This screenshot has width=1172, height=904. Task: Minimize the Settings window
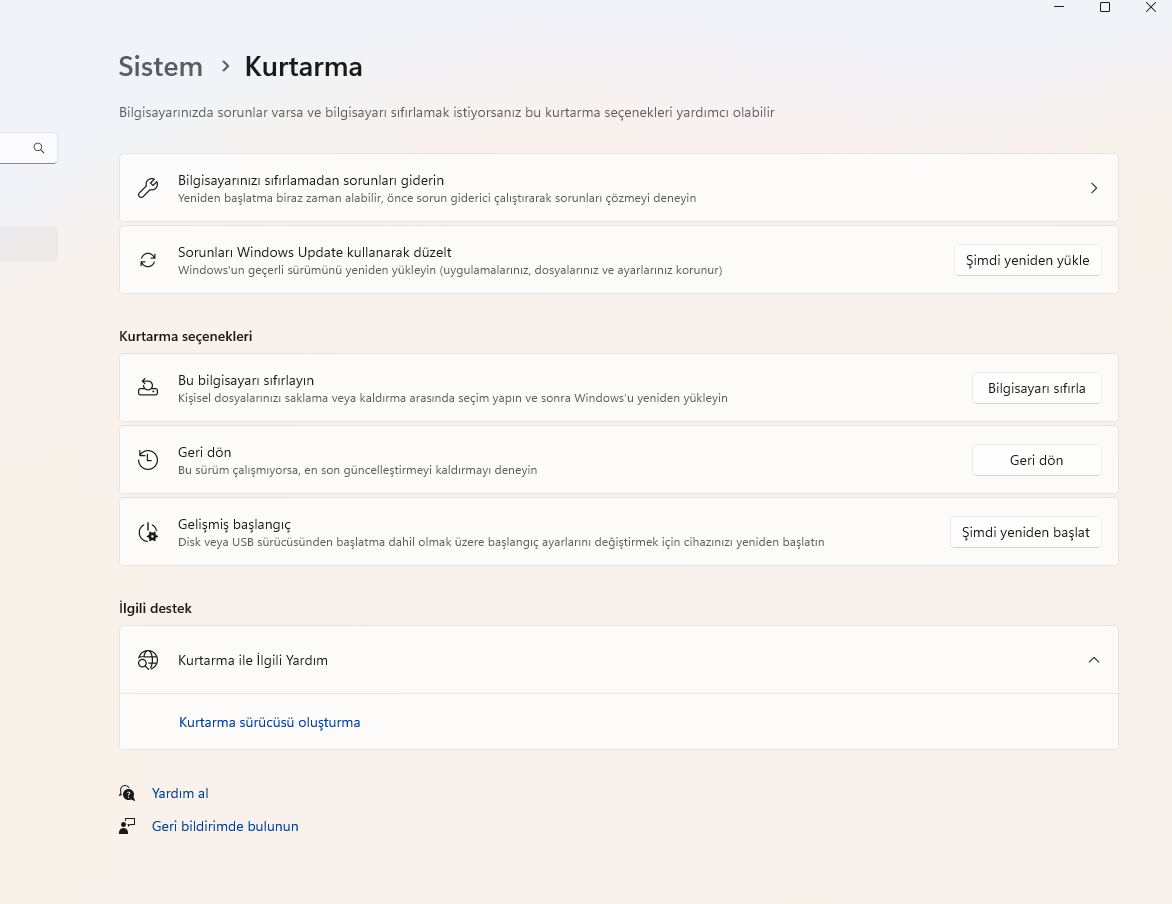pyautogui.click(x=1058, y=7)
